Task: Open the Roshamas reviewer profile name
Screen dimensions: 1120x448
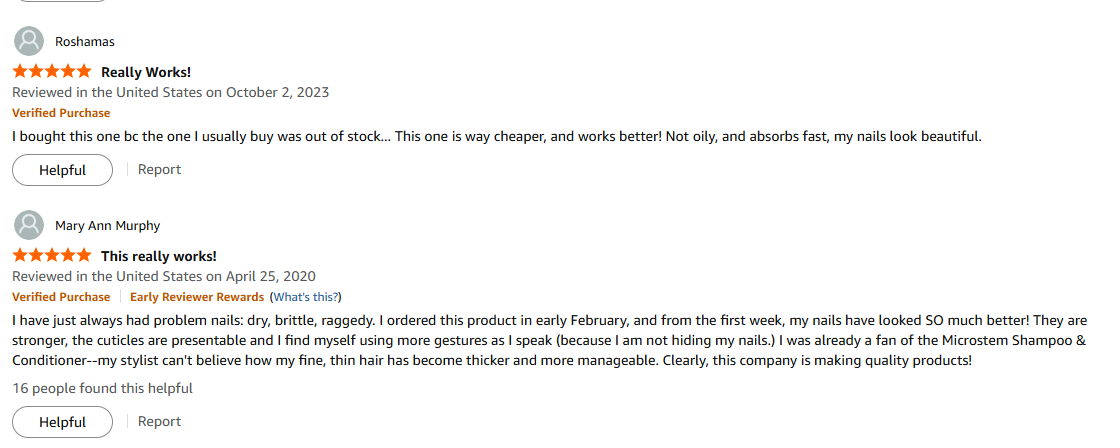Action: (85, 42)
